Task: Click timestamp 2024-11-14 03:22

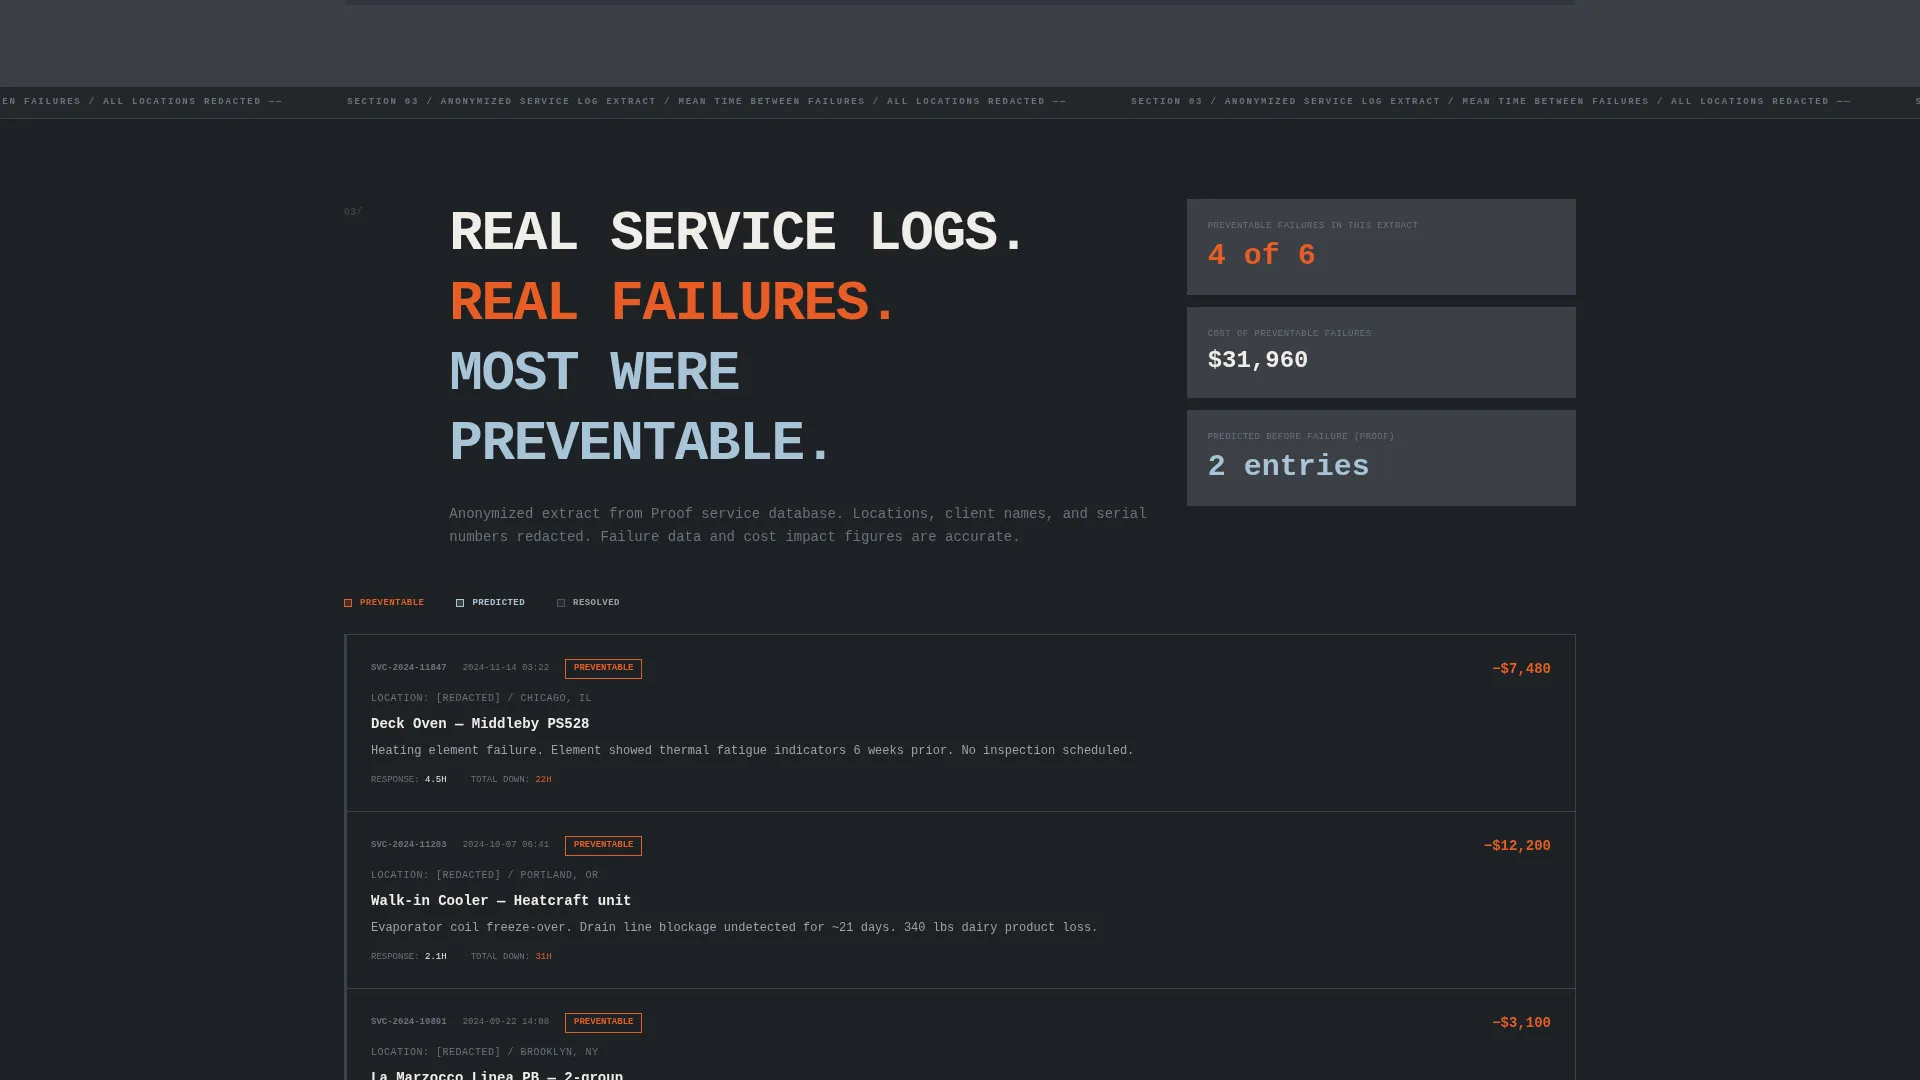Action: (x=506, y=668)
